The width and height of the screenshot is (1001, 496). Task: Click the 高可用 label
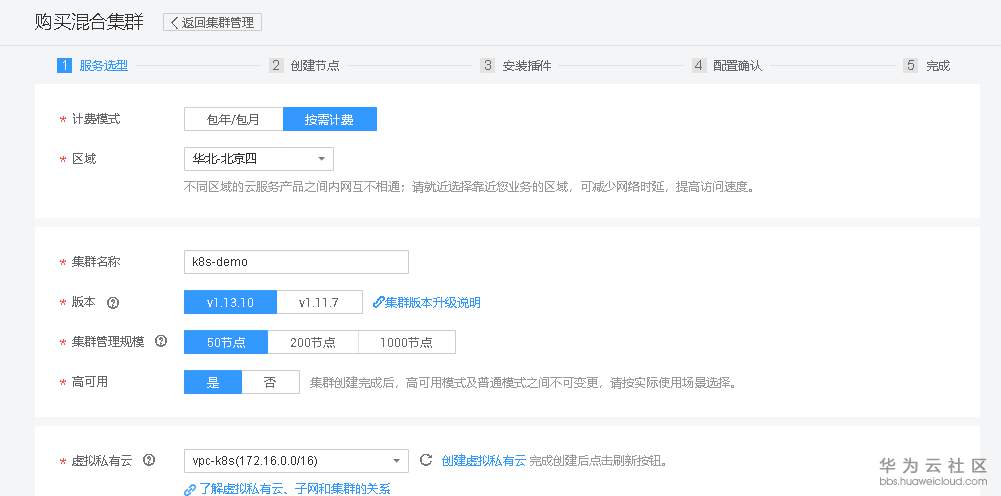[90, 382]
